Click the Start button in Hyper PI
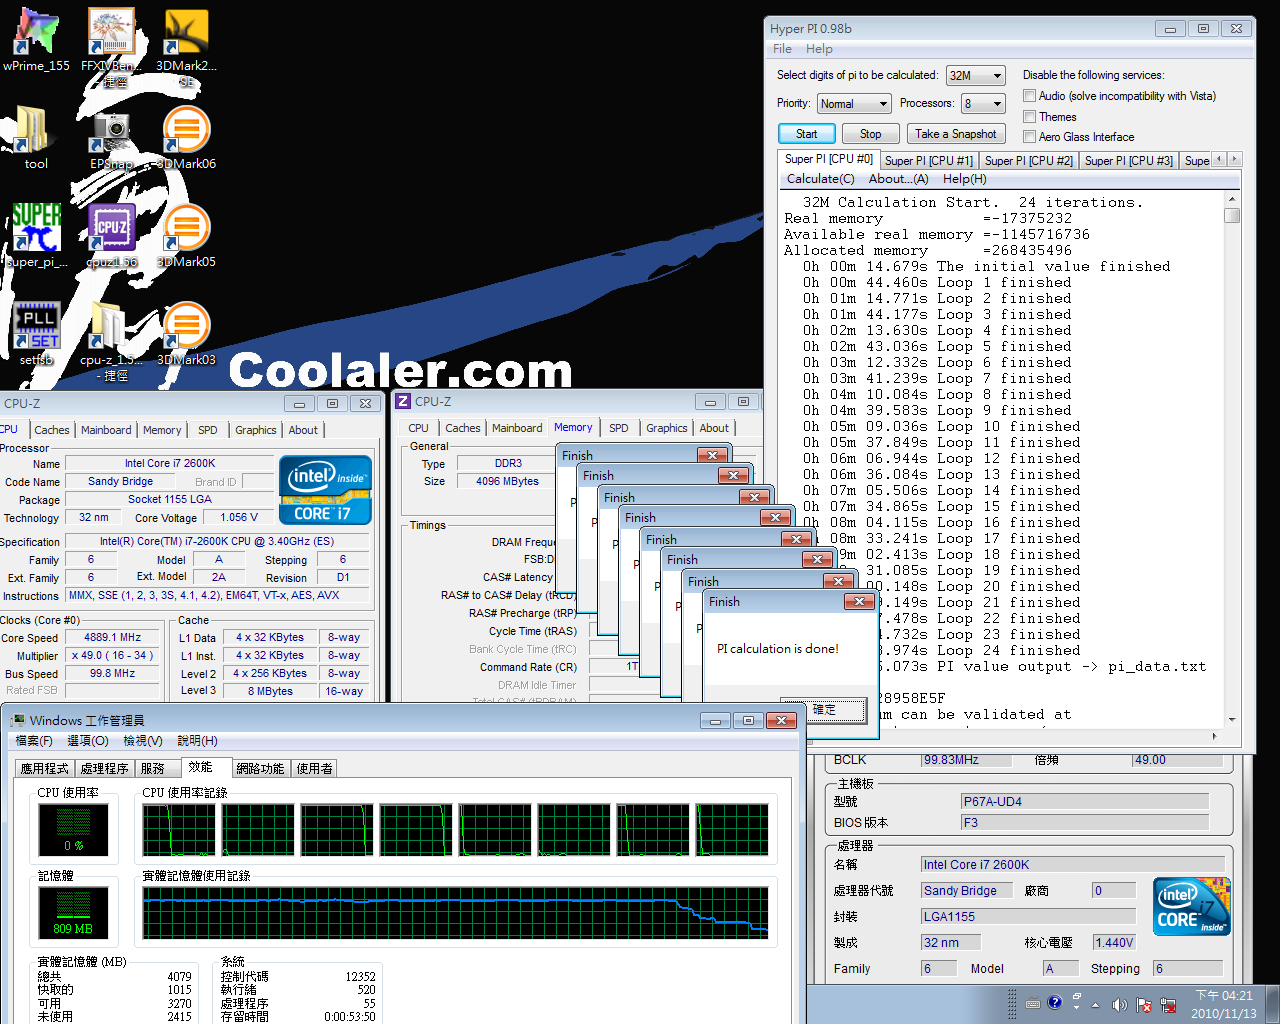This screenshot has height=1024, width=1280. coord(806,134)
